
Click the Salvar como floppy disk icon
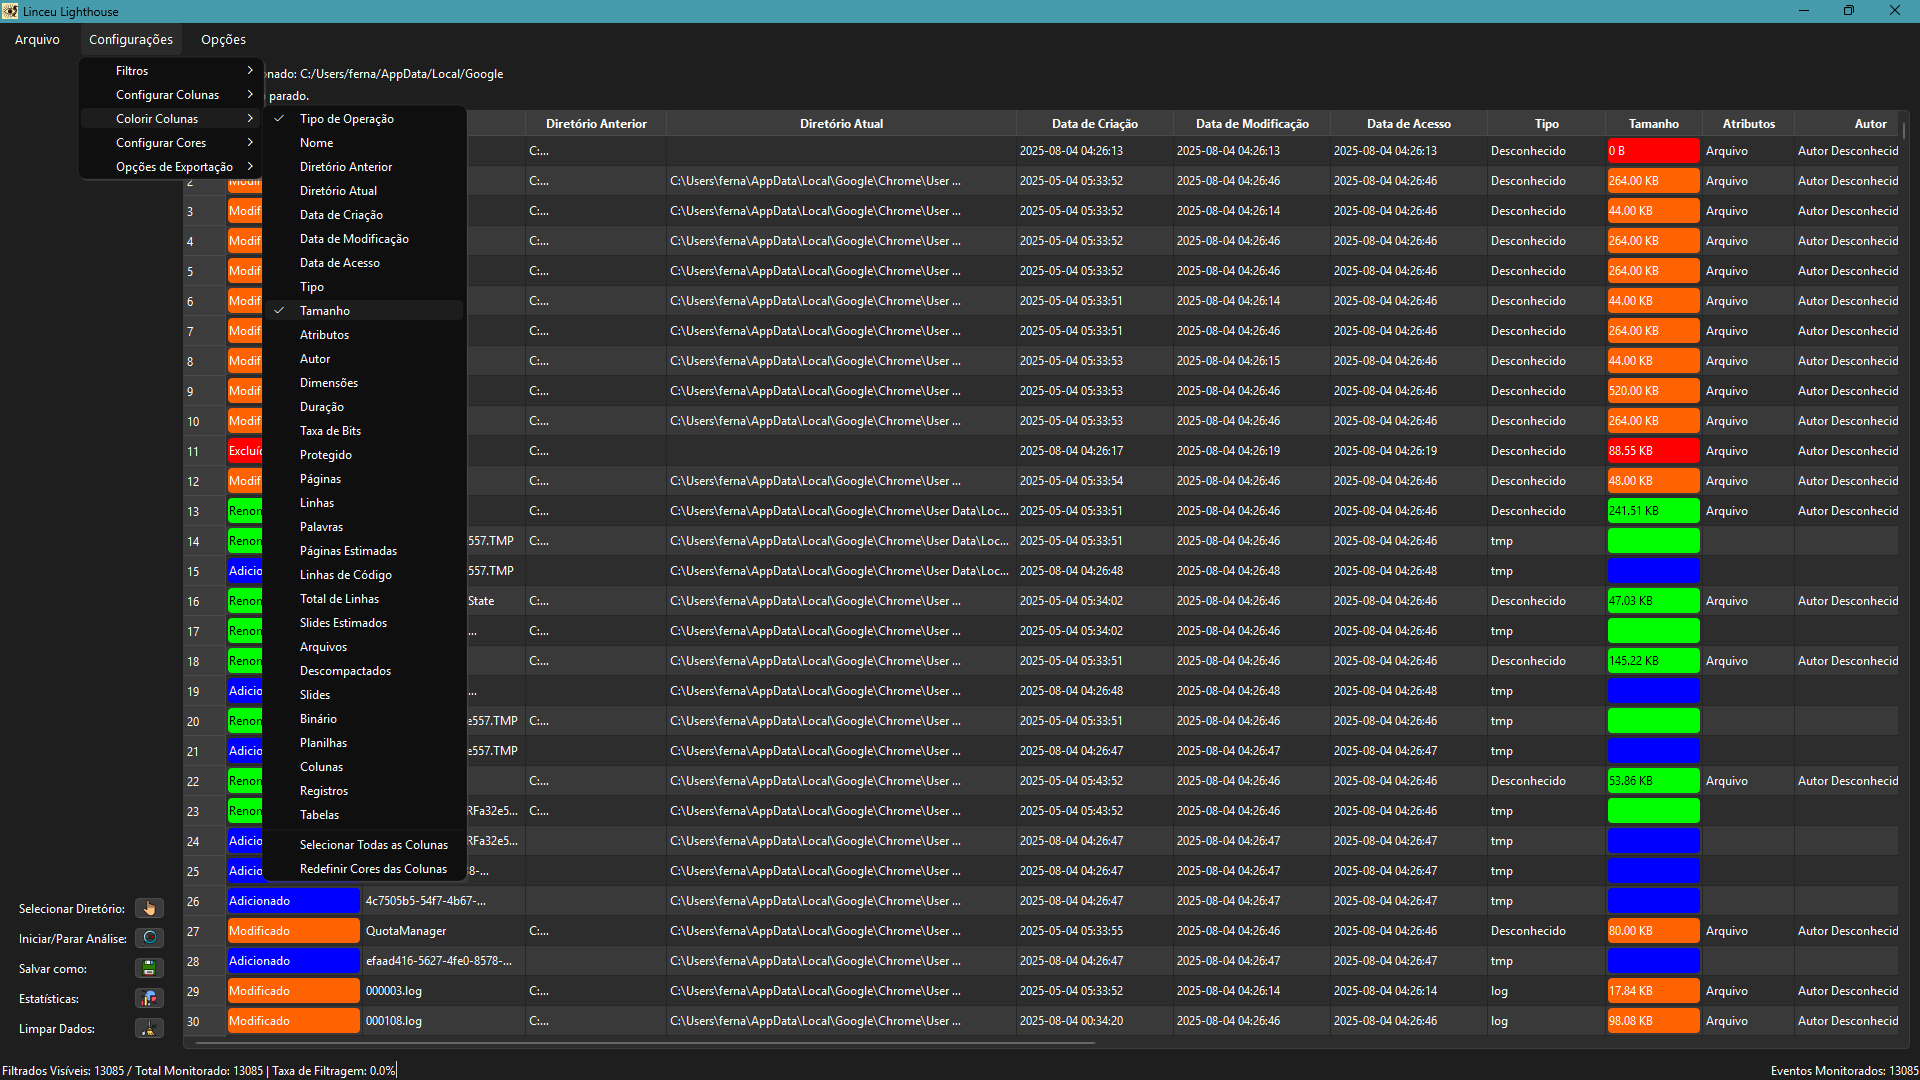(149, 968)
